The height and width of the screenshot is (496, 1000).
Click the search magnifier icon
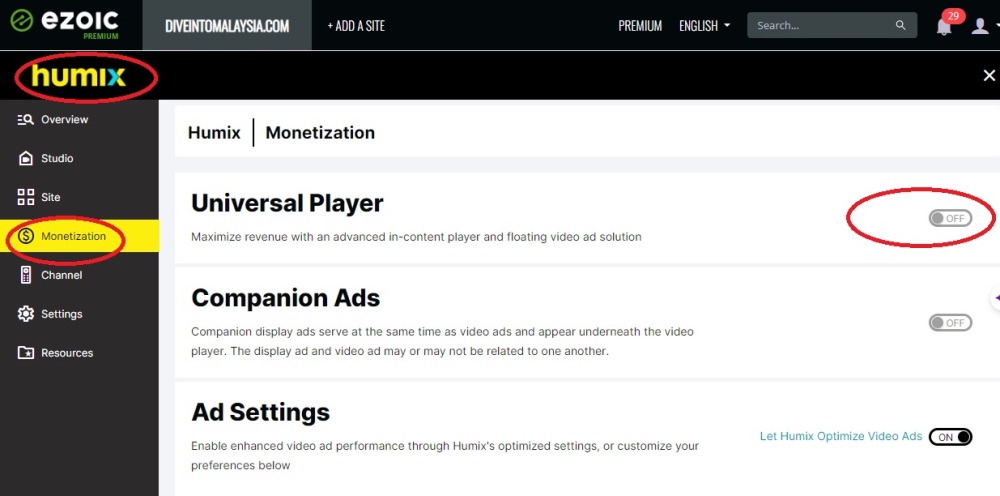tap(901, 25)
